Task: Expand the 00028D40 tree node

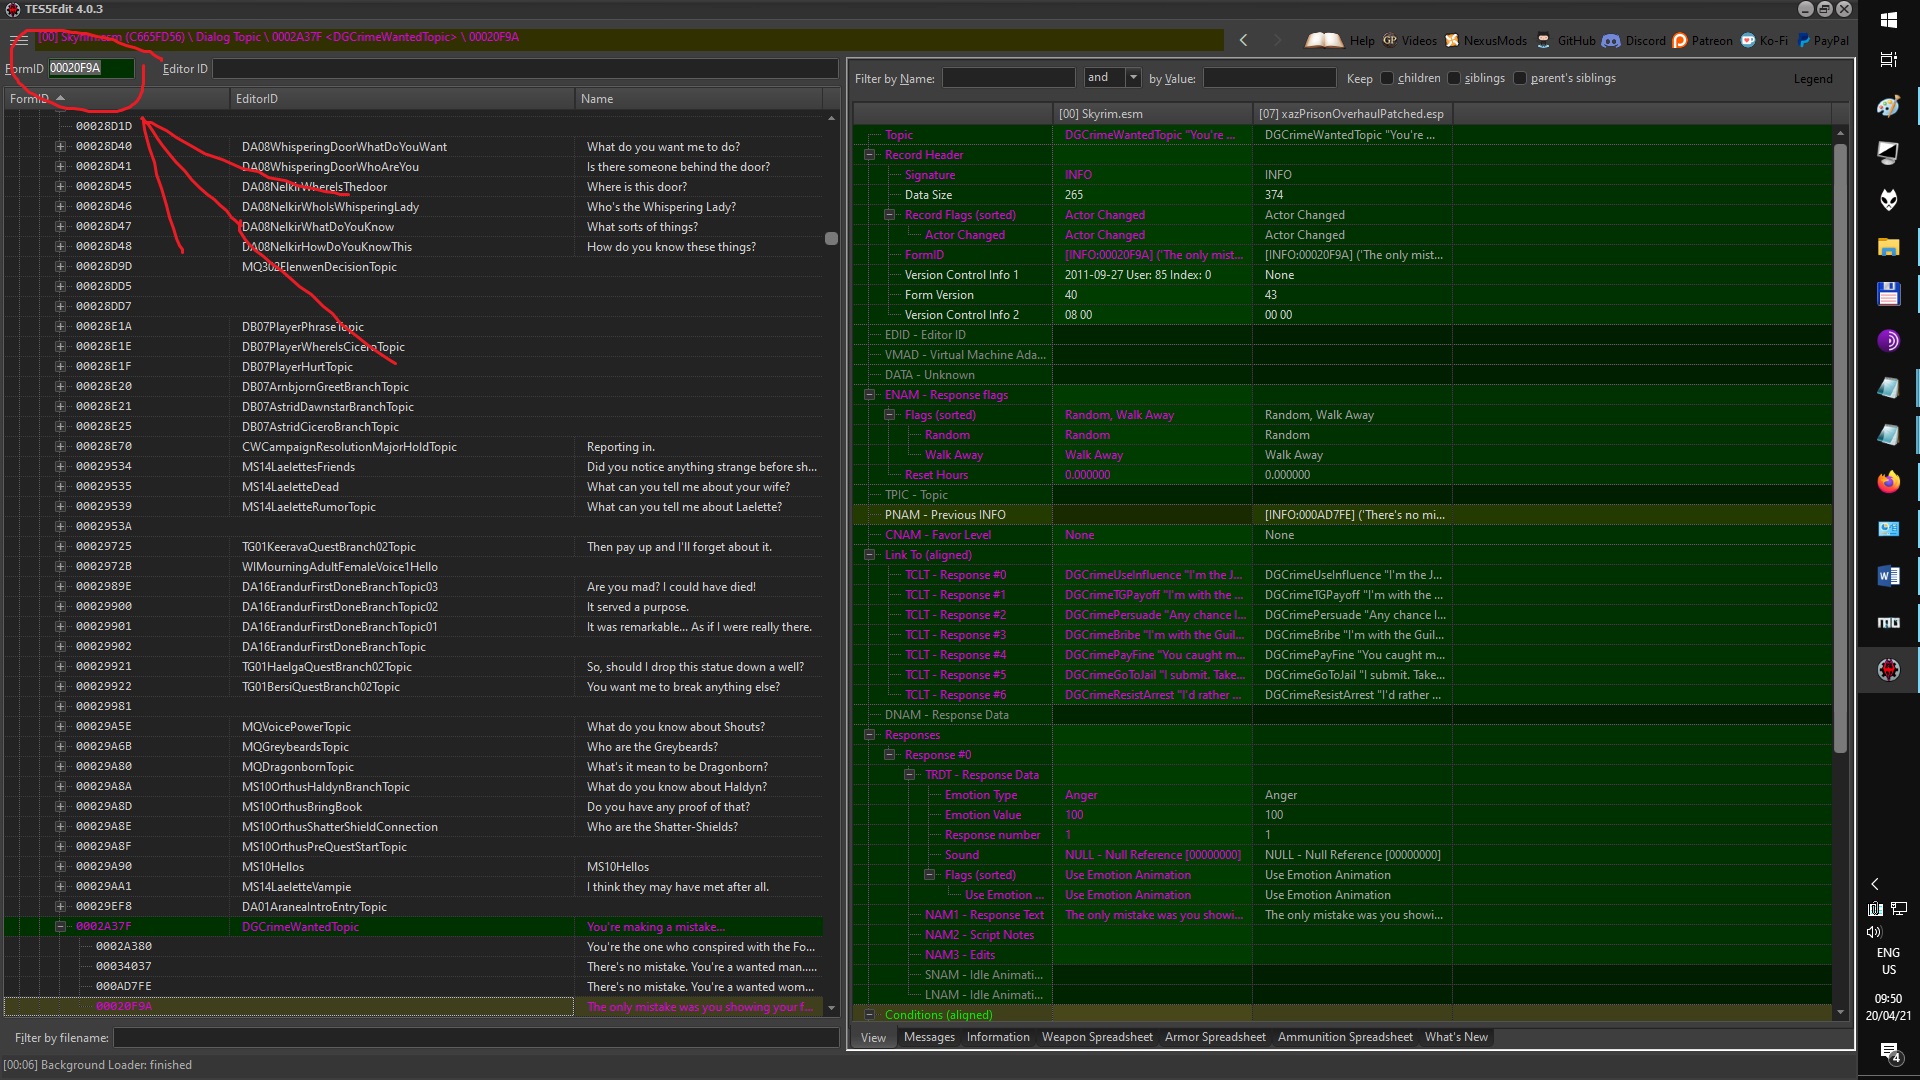Action: coord(60,146)
